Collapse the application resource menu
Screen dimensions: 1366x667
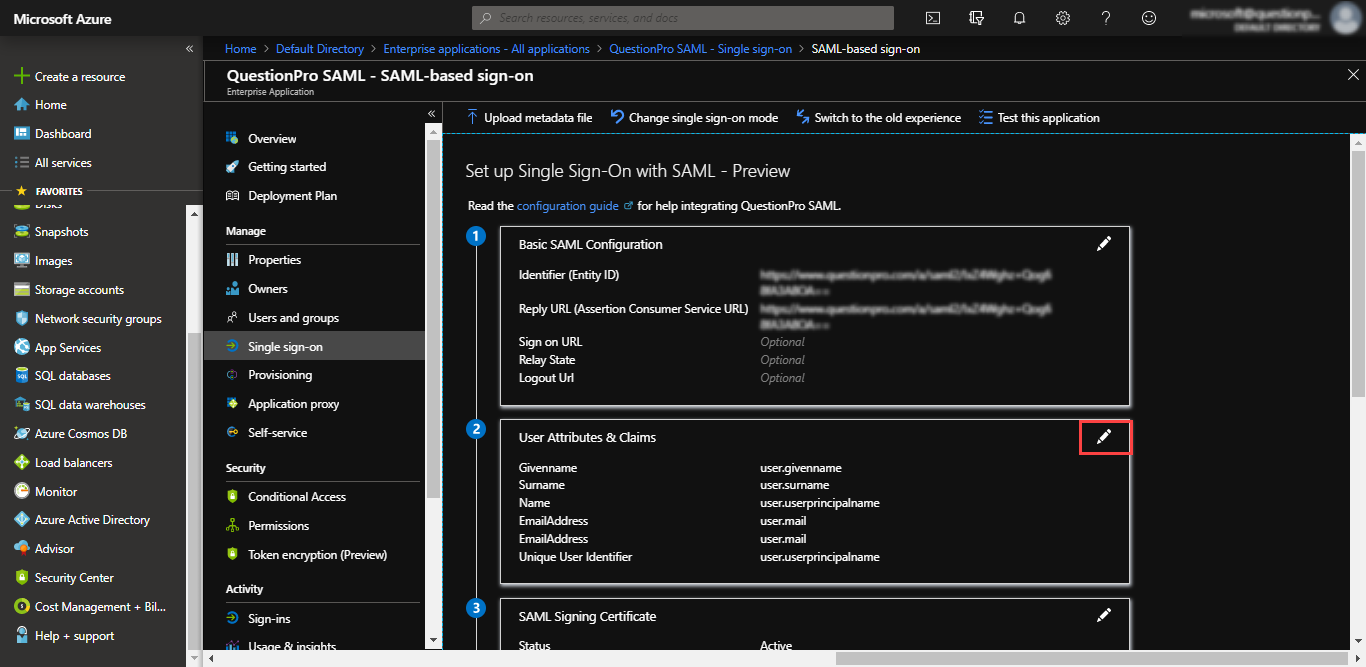coord(432,114)
